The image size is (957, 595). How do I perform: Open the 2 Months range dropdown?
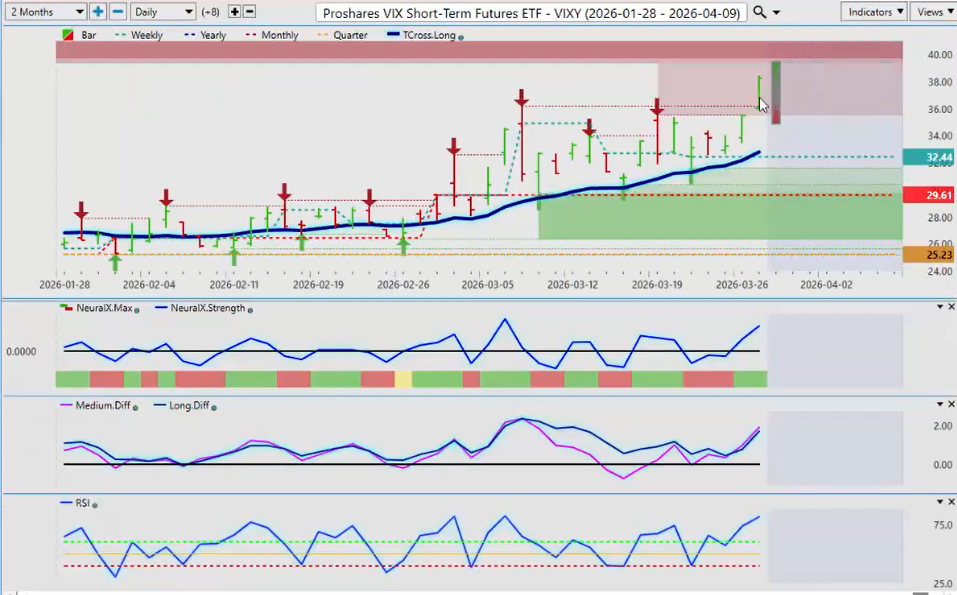tap(45, 12)
